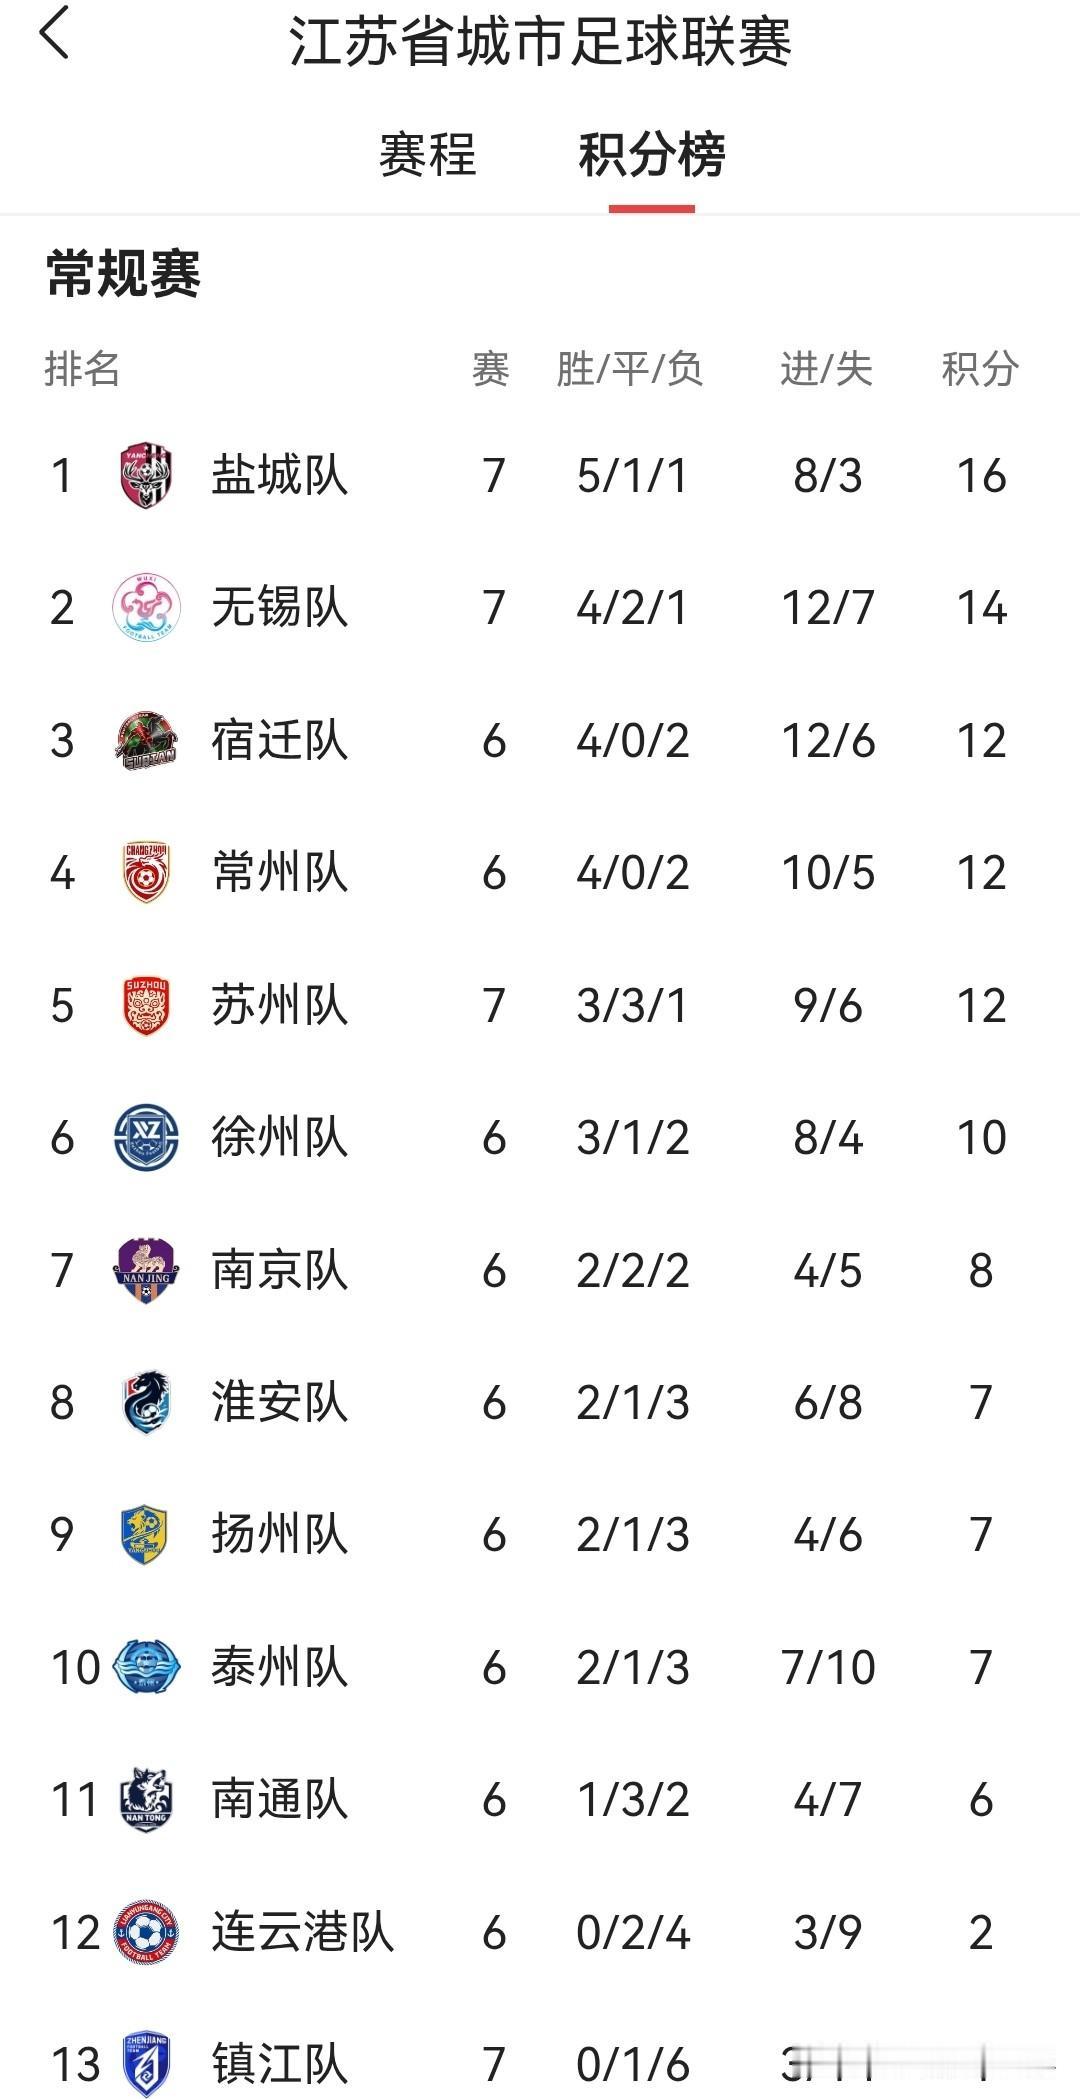Tap the Lianyungang football logo

(146, 1932)
